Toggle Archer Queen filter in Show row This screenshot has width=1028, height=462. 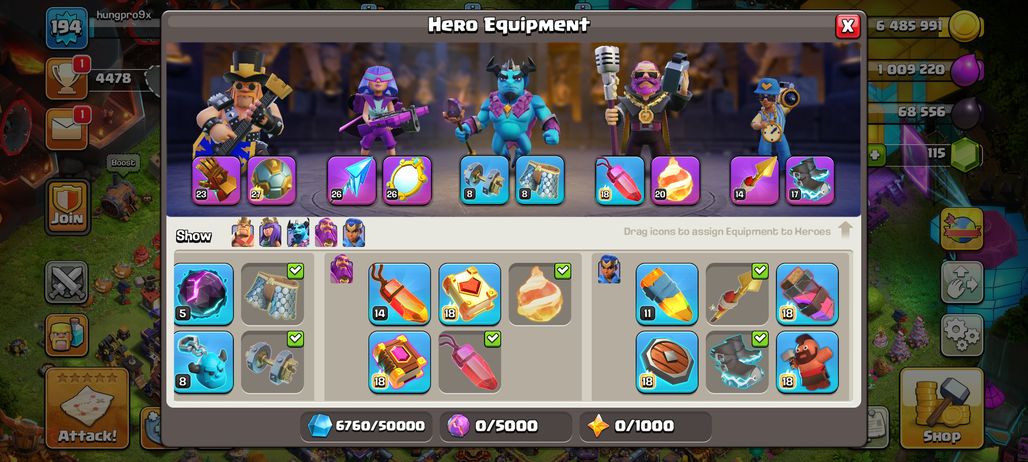click(270, 233)
